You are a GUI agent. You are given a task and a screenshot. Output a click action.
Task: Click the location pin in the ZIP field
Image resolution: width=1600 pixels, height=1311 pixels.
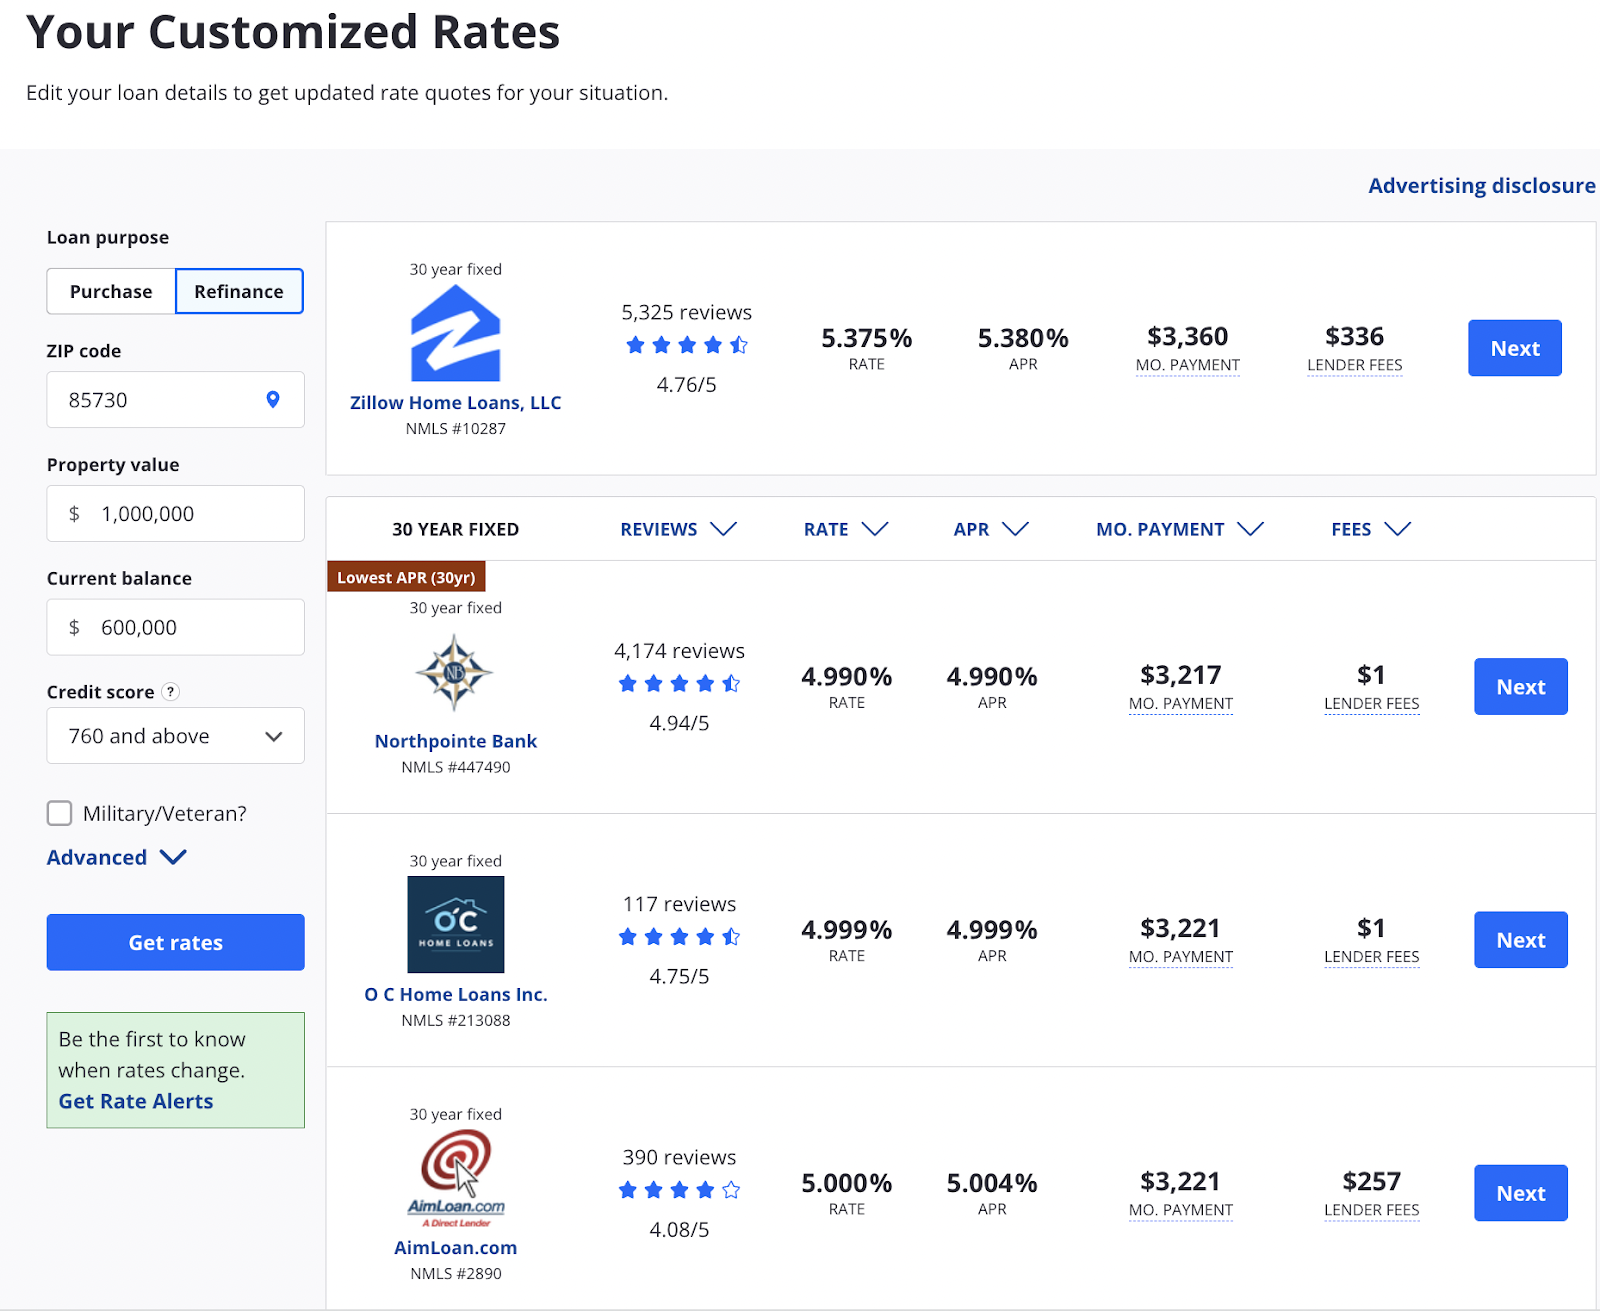tap(272, 399)
